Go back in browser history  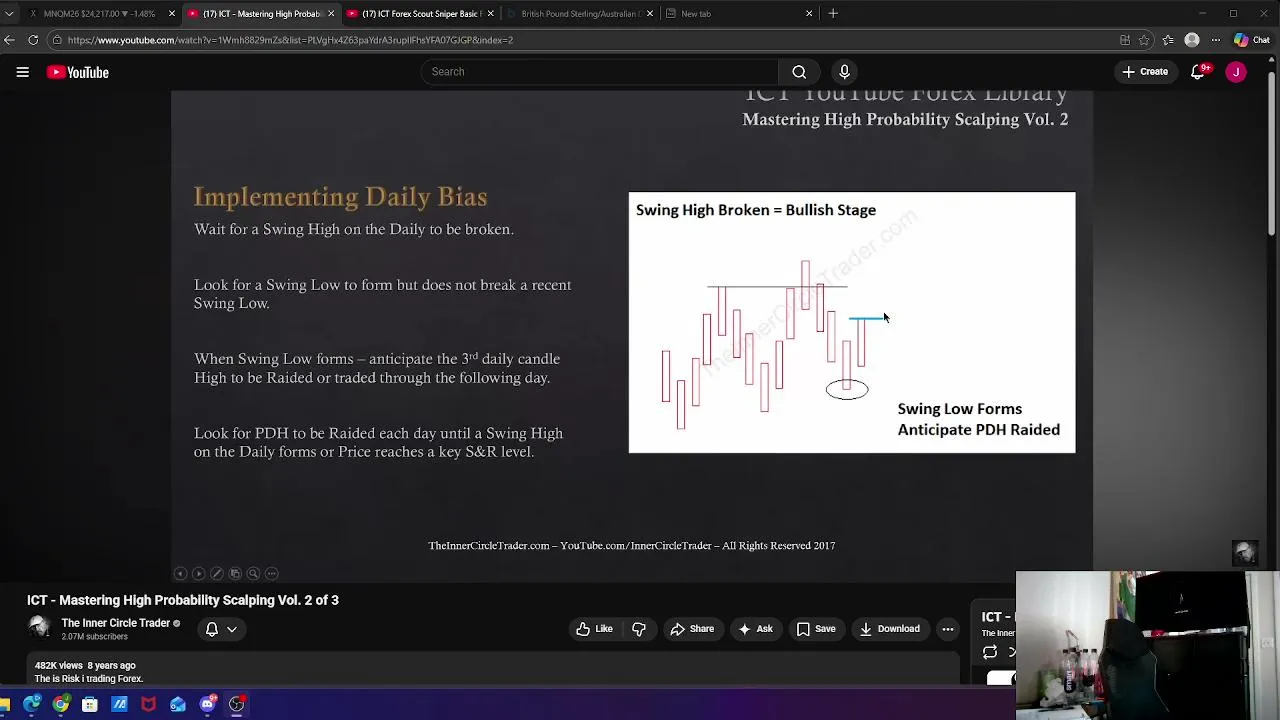pos(9,40)
